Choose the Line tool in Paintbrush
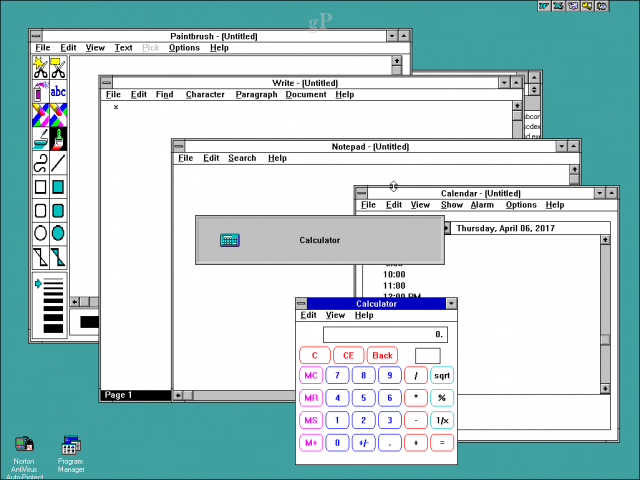The height and width of the screenshot is (480, 640). click(x=58, y=163)
